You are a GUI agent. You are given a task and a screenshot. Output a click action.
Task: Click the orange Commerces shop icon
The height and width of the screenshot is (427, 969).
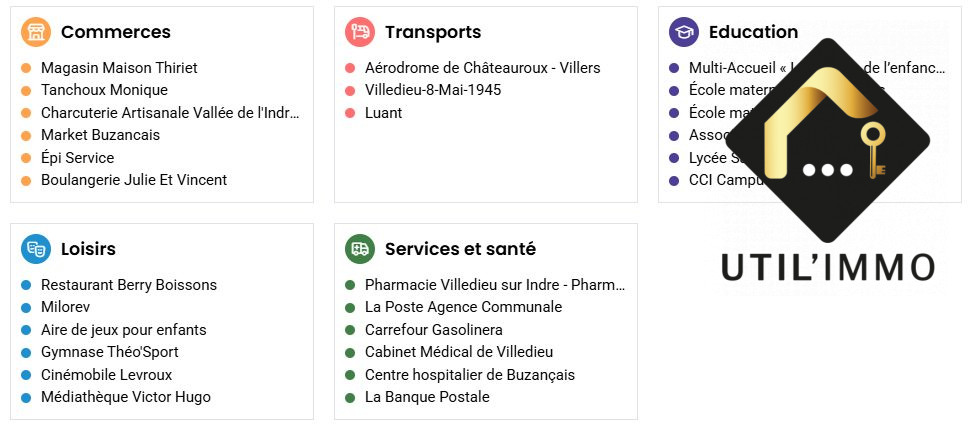pos(36,32)
